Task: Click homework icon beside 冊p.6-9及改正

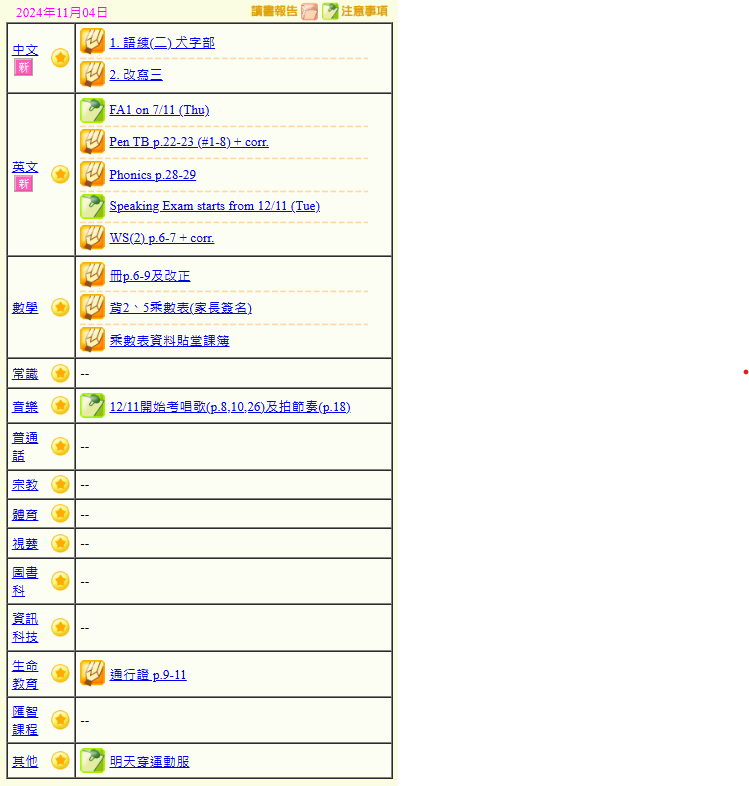Action: pos(92,275)
